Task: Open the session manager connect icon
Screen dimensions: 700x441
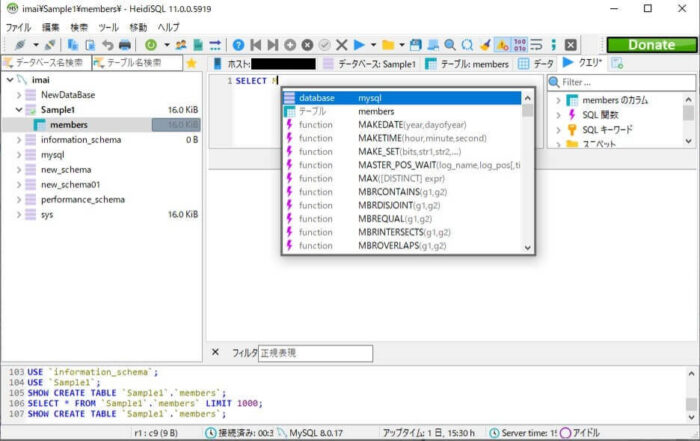Action: tap(20, 45)
